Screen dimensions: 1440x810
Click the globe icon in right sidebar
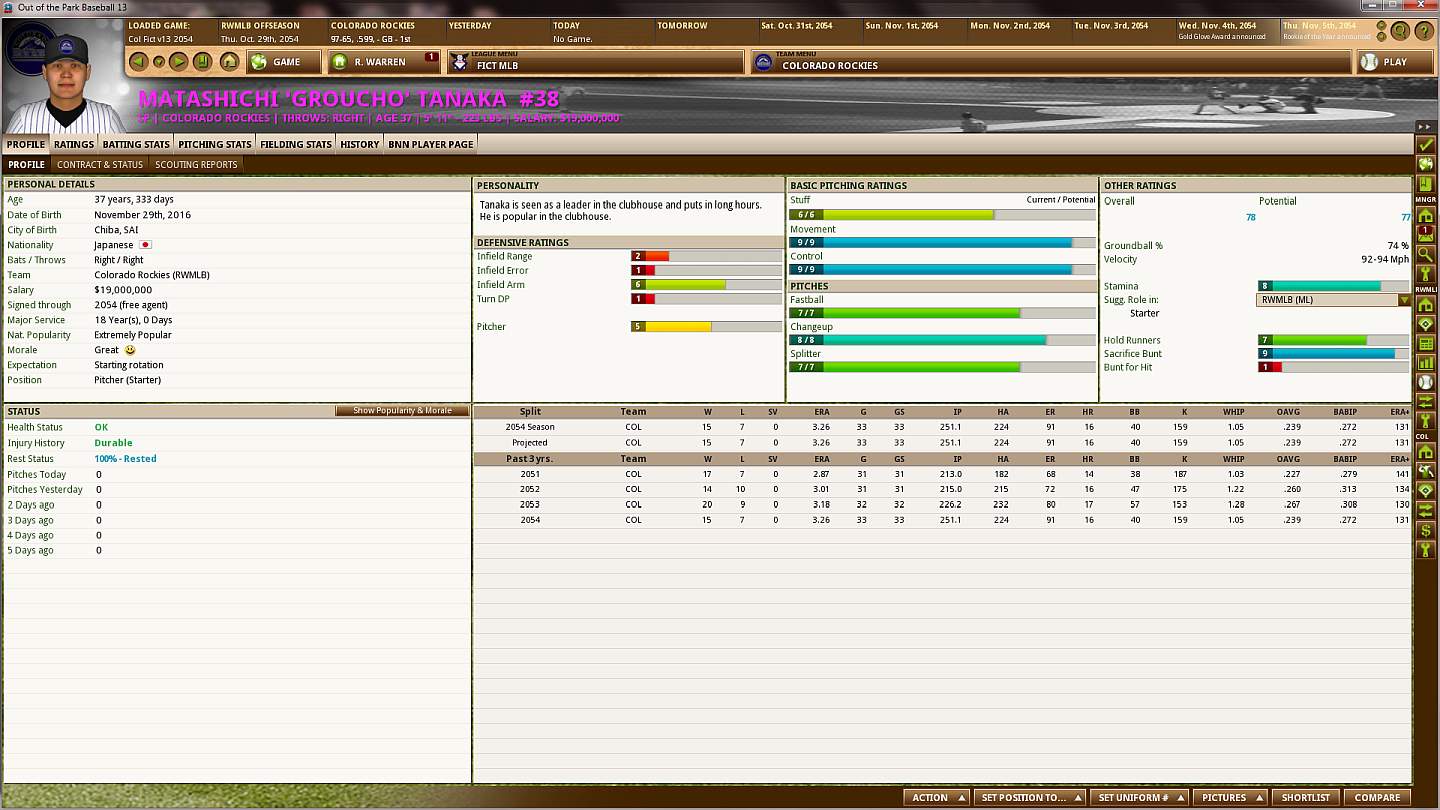pos(1426,164)
